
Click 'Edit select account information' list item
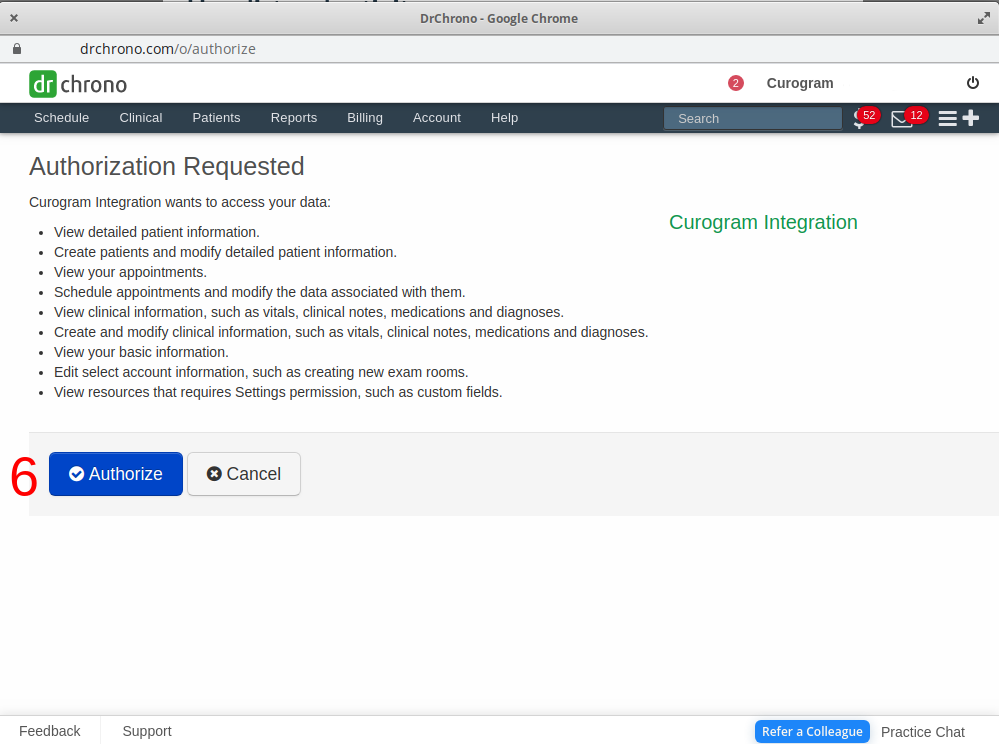point(261,372)
